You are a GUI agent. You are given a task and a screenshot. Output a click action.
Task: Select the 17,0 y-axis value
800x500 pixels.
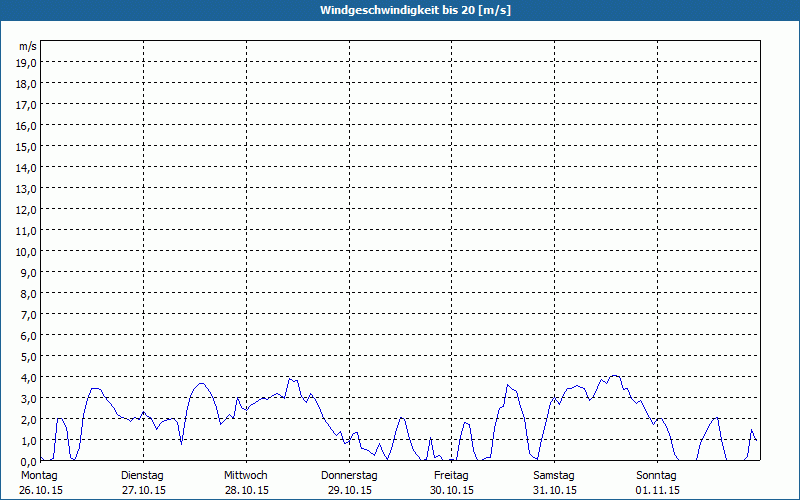click(x=26, y=105)
